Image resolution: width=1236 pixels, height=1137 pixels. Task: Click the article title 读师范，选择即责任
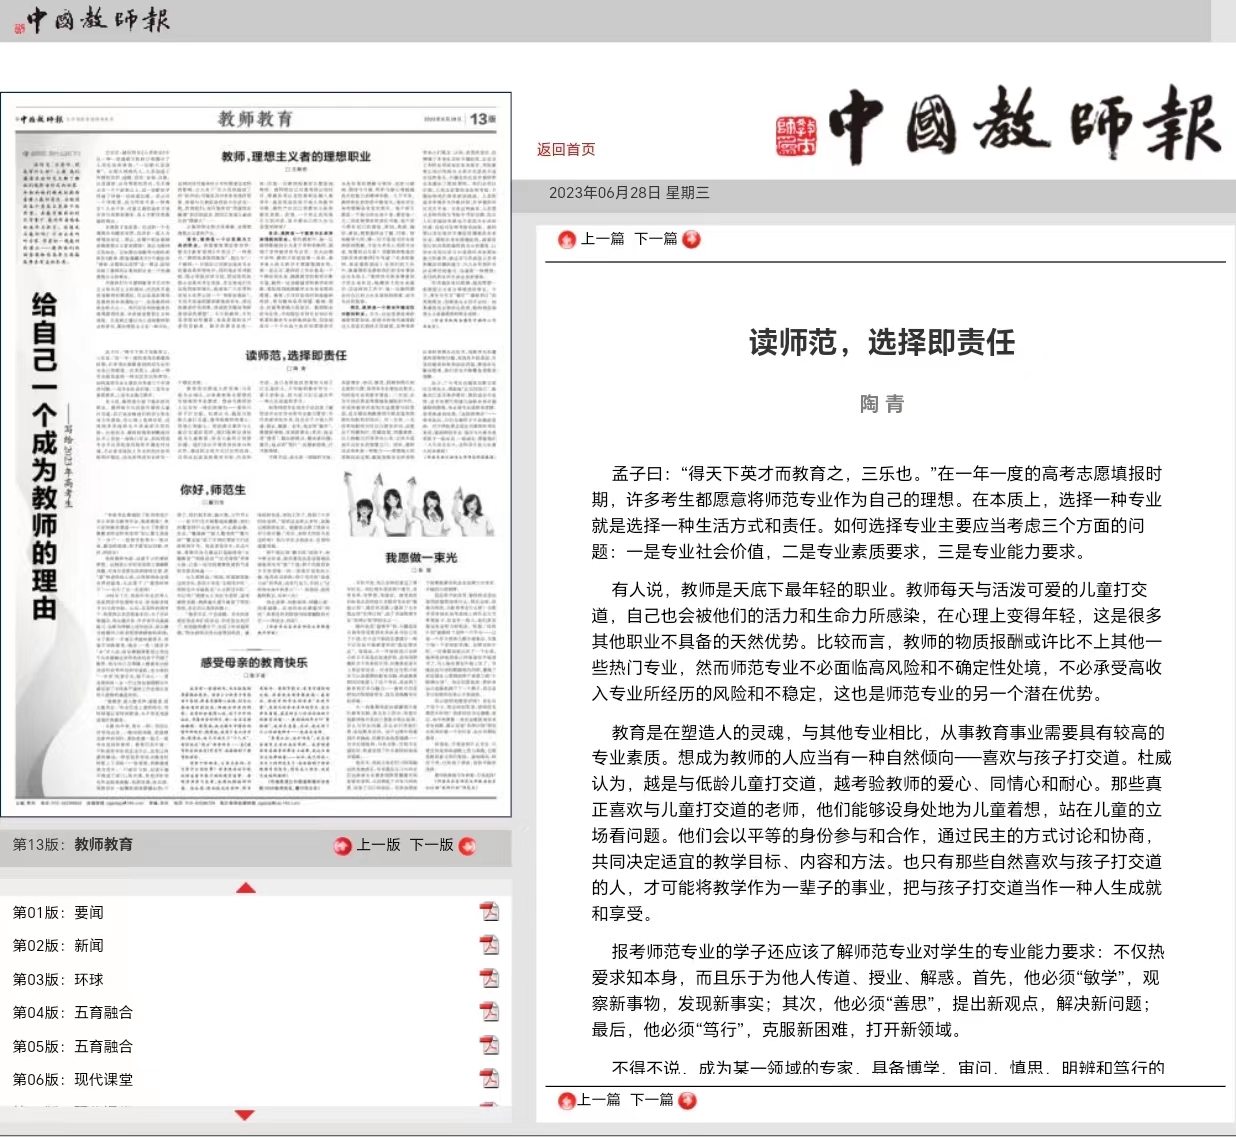882,342
